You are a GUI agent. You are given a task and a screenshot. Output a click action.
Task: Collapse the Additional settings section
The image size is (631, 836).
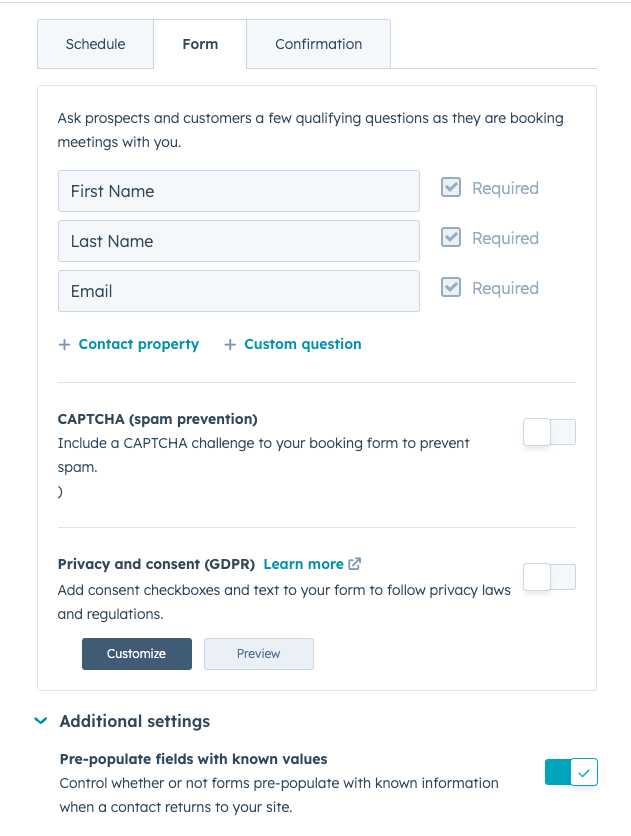pyautogui.click(x=41, y=721)
